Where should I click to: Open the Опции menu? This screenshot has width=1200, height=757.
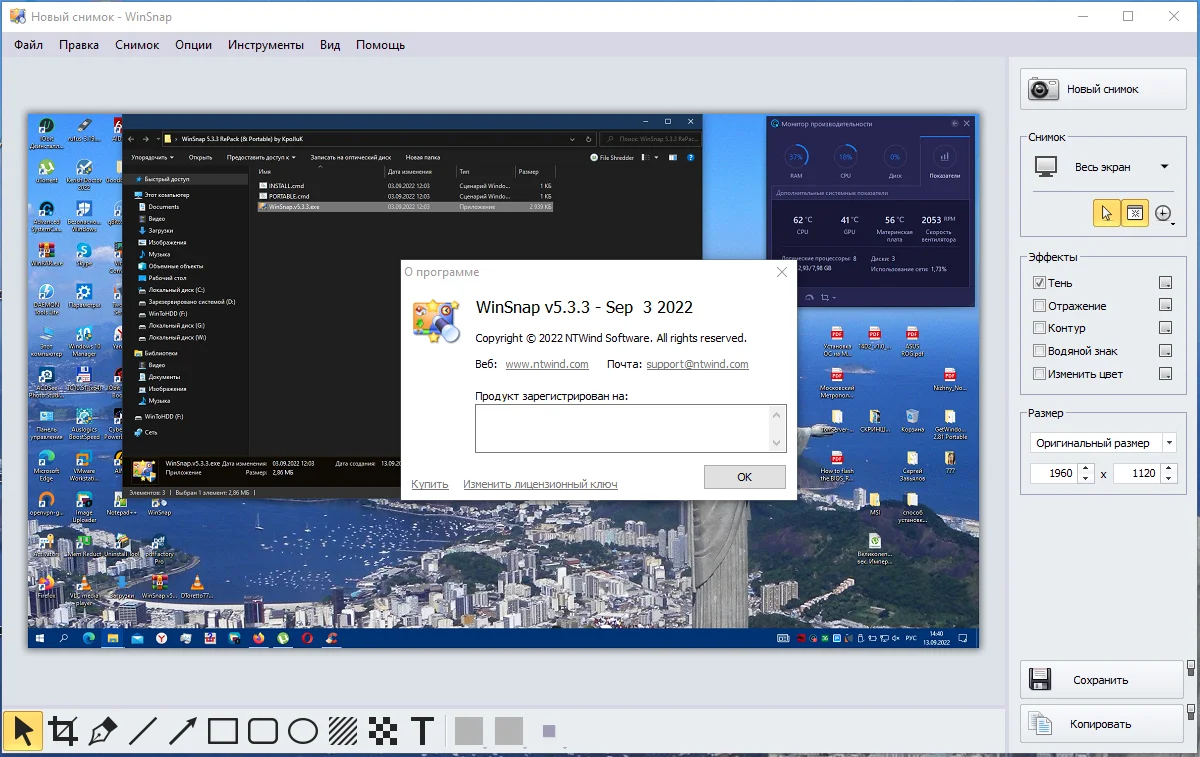tap(194, 45)
